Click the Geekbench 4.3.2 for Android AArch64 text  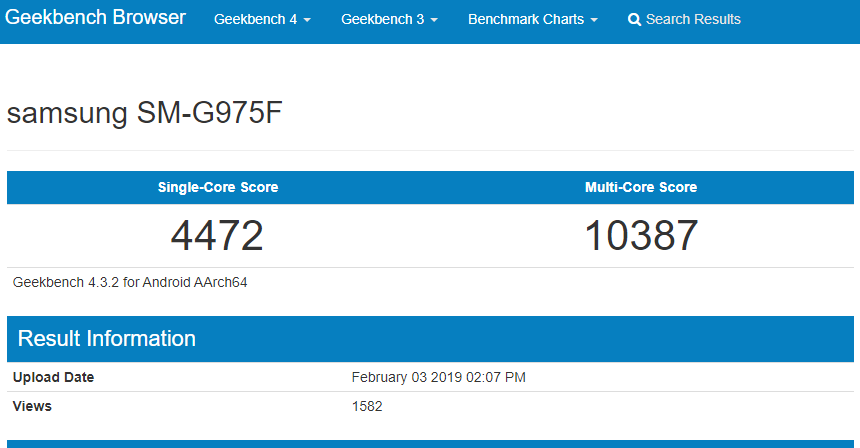[130, 282]
